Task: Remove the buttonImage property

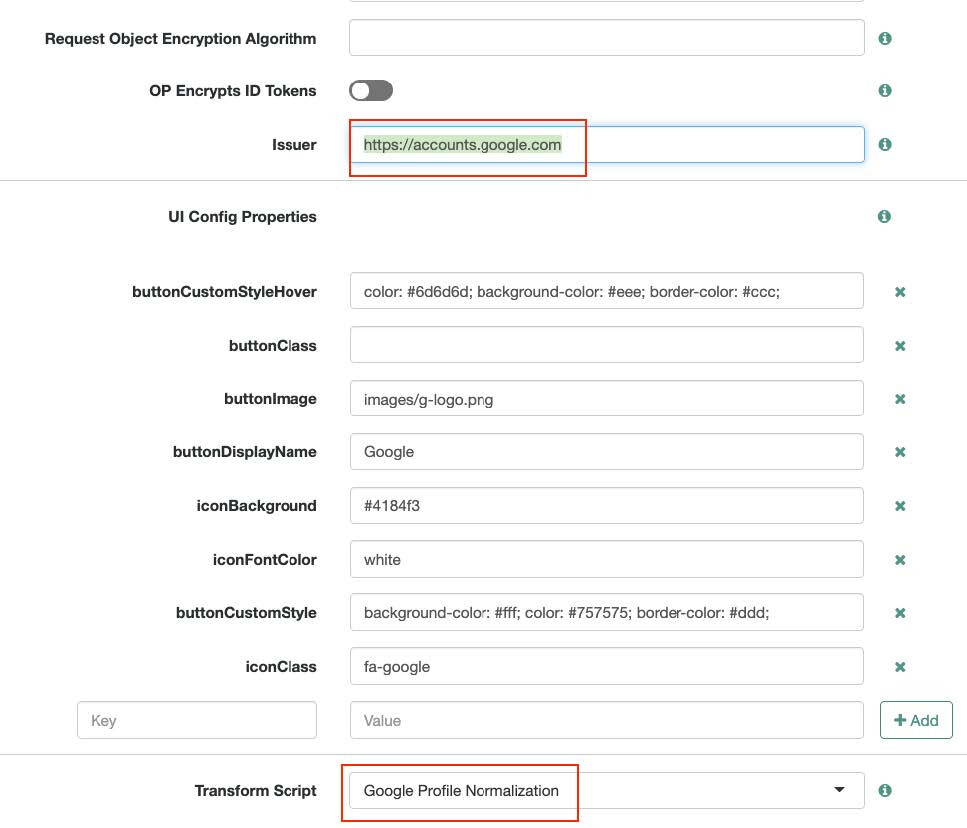Action: (900, 399)
